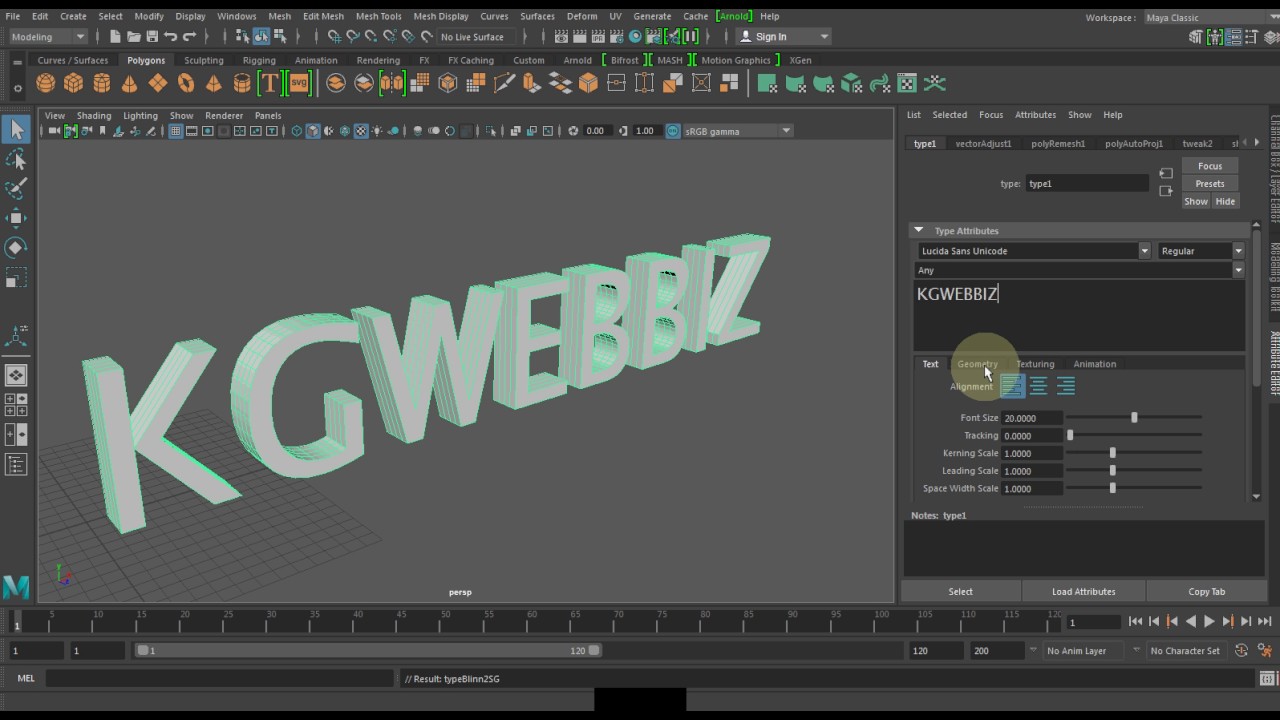Toggle select by hierarchy mode

tap(242, 37)
